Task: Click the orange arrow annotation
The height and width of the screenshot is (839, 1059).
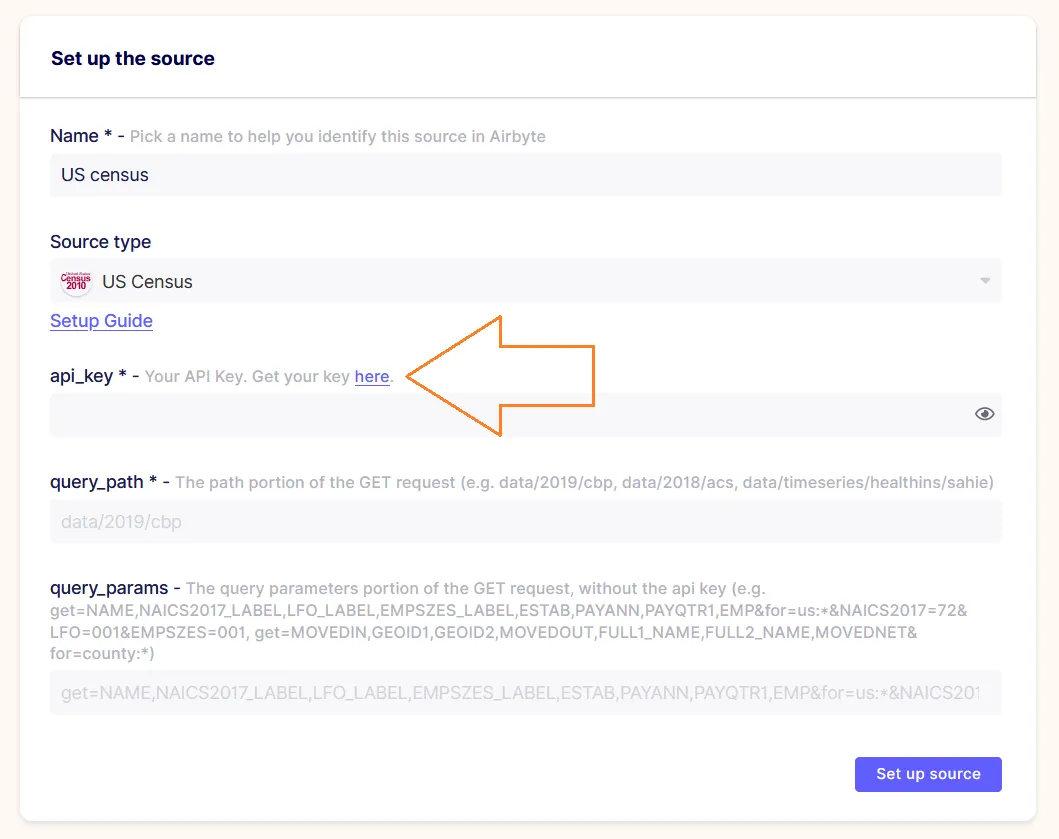Action: (501, 376)
